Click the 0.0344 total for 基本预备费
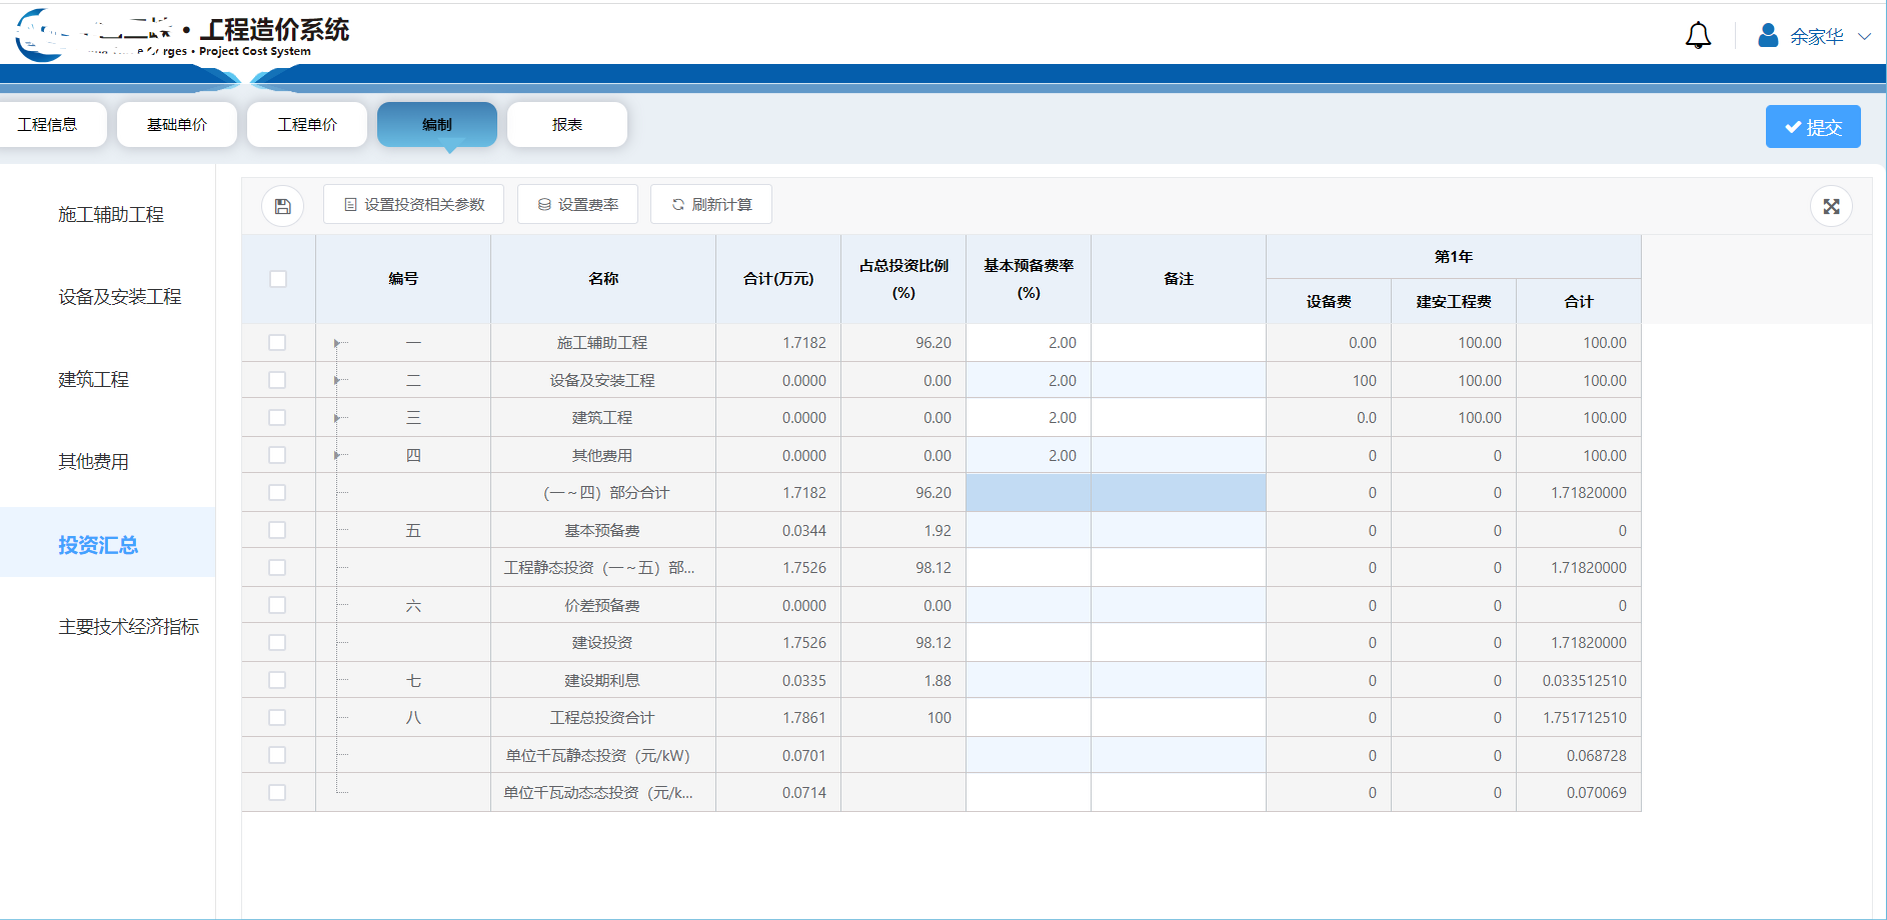 pos(805,530)
